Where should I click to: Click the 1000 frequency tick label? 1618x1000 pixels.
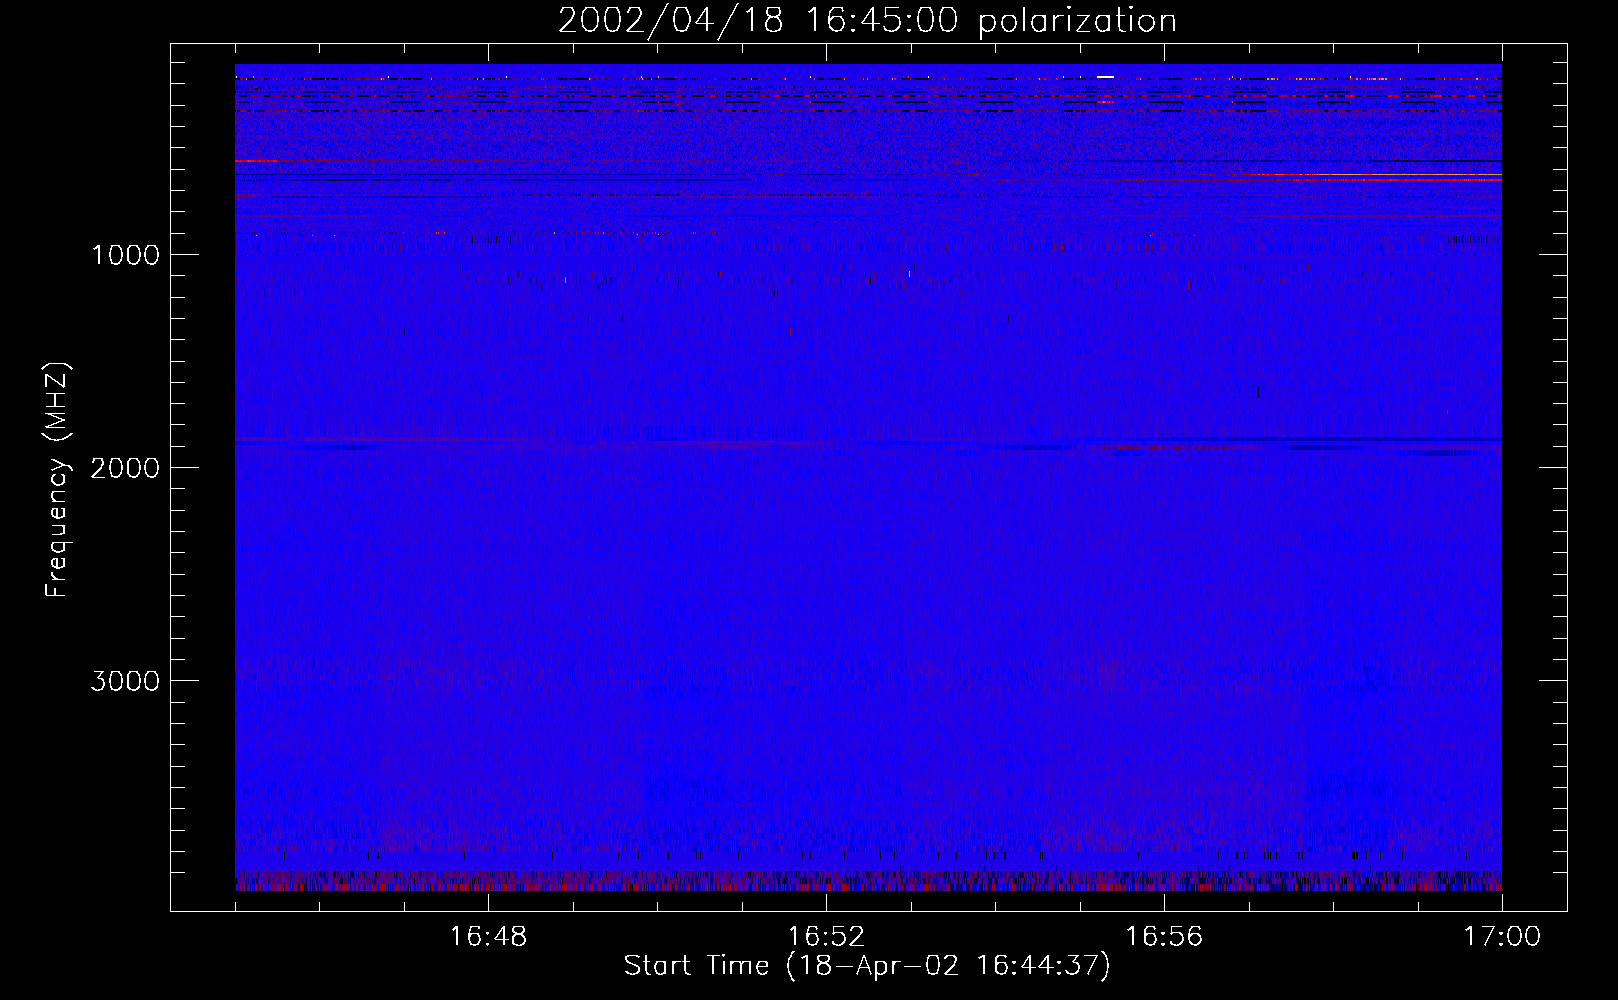pyautogui.click(x=125, y=255)
